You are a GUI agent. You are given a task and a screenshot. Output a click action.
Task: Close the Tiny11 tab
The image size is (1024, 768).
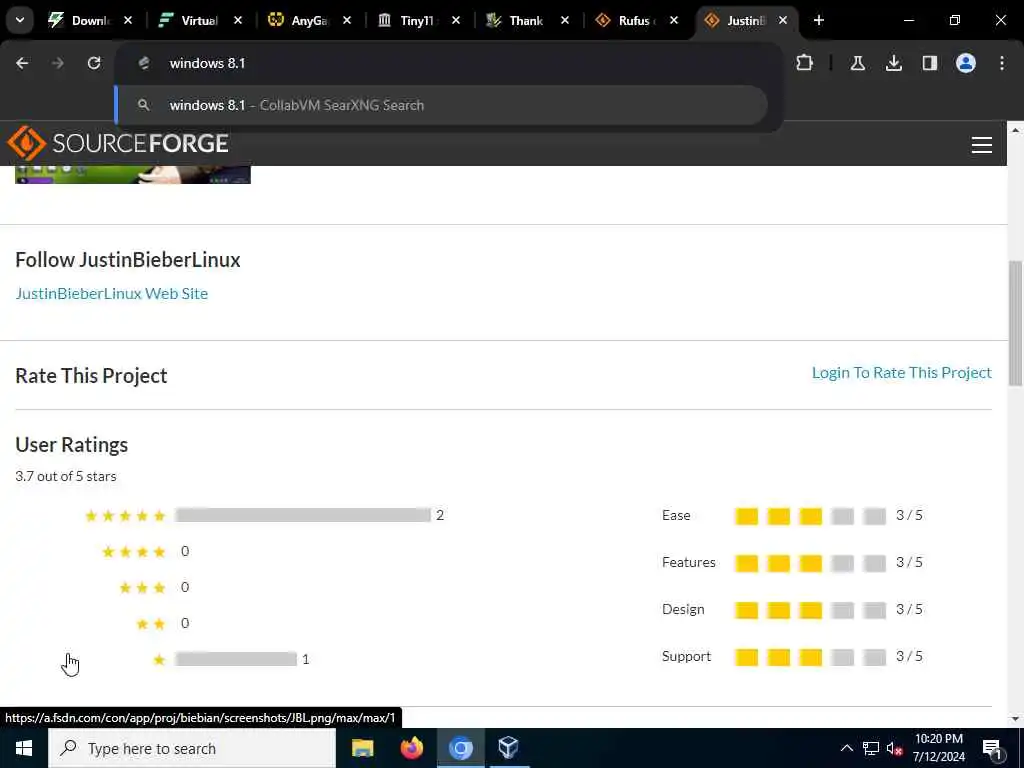[x=456, y=20]
